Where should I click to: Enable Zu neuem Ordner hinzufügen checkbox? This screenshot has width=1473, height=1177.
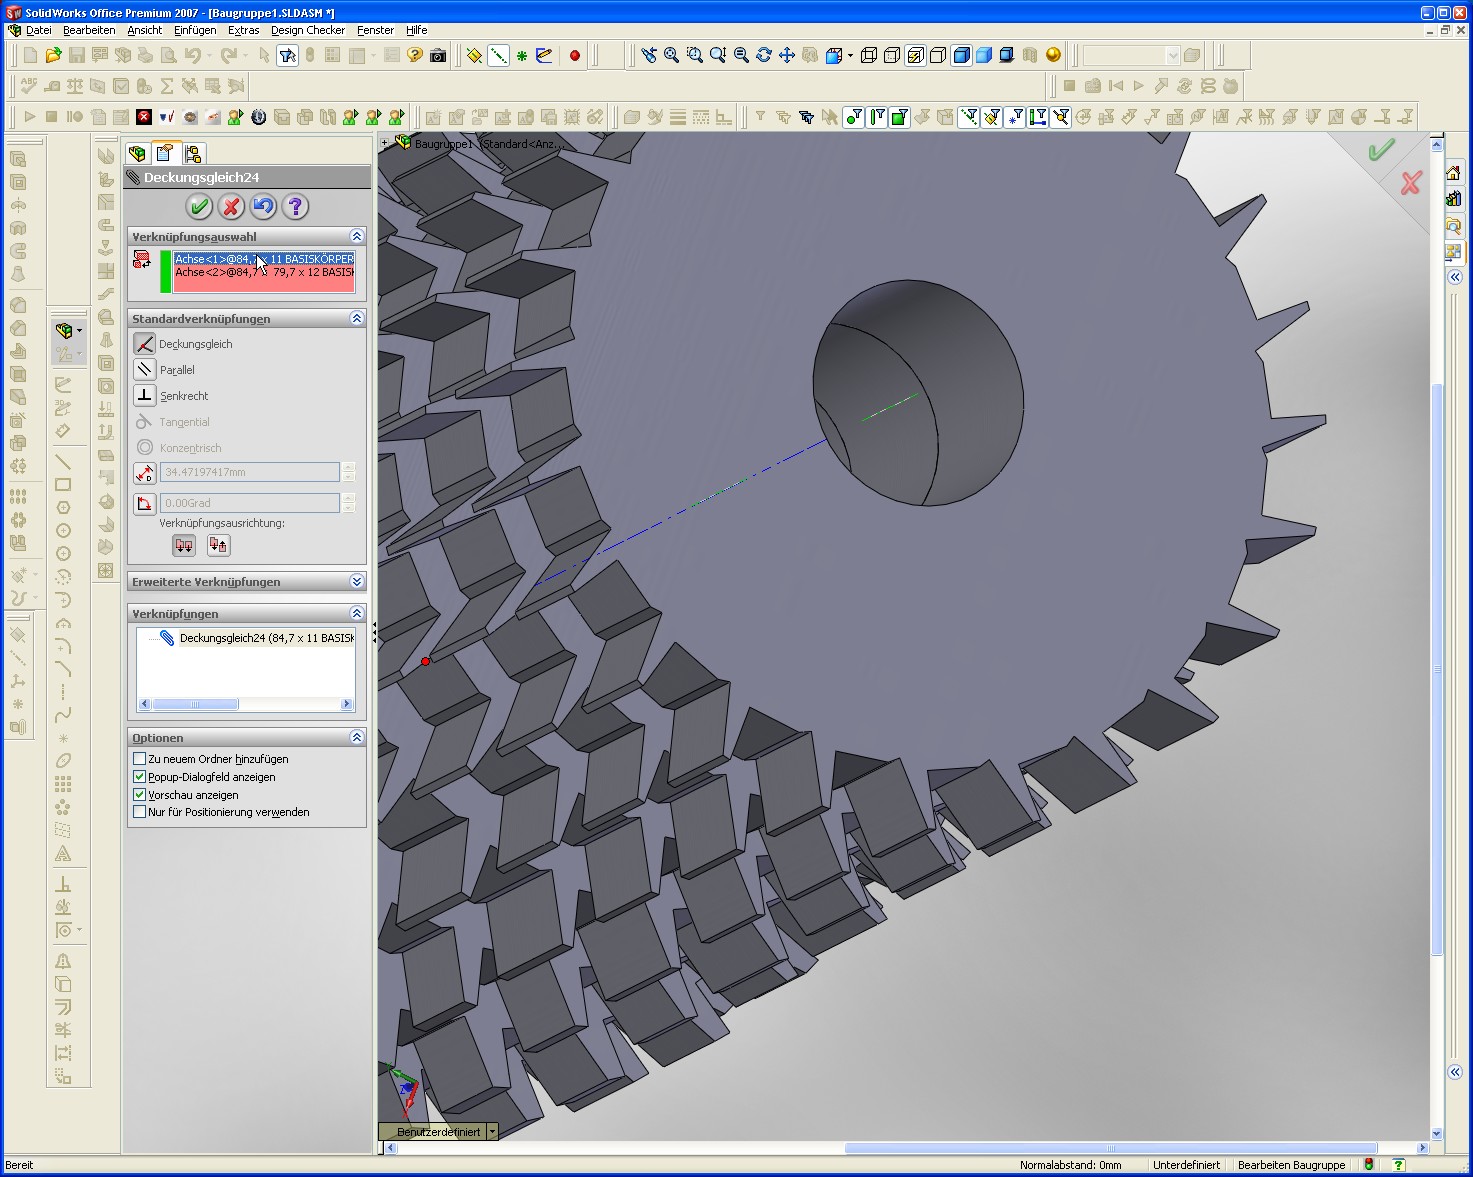[140, 759]
